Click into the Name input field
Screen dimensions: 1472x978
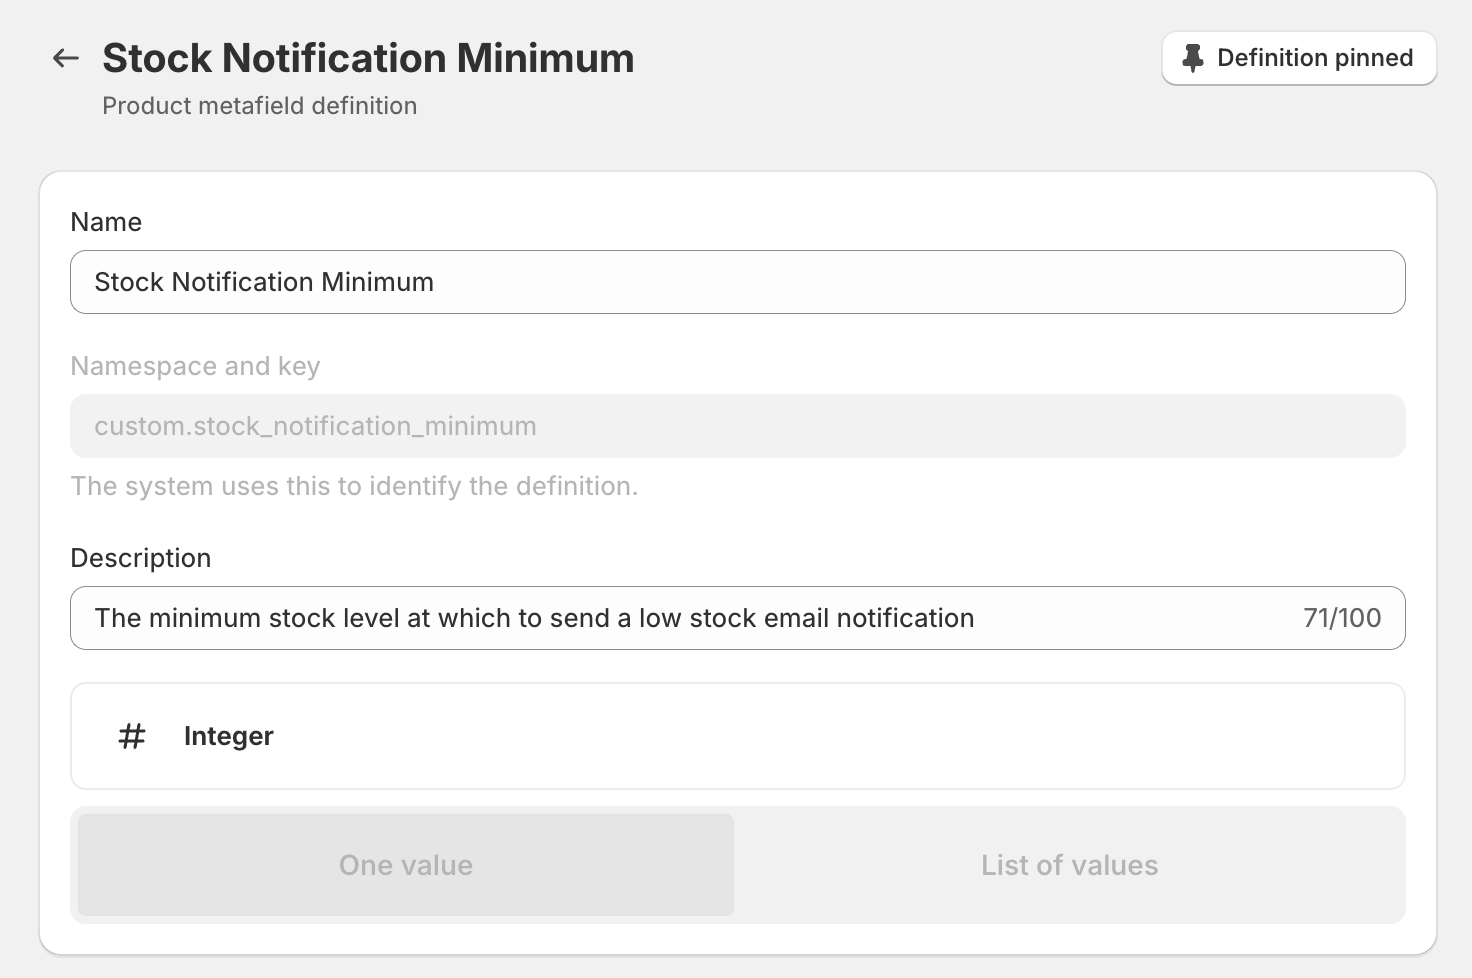pyautogui.click(x=738, y=282)
